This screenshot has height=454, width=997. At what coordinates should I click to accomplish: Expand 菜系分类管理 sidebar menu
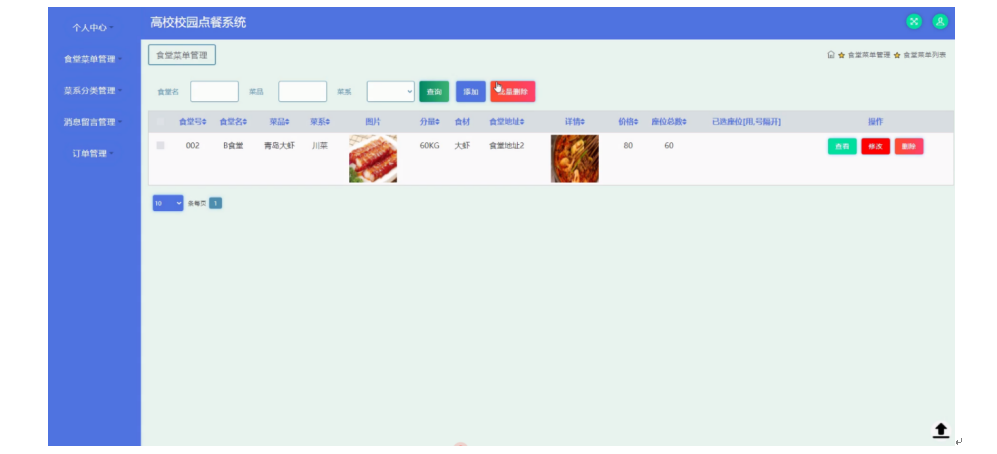tap(93, 90)
